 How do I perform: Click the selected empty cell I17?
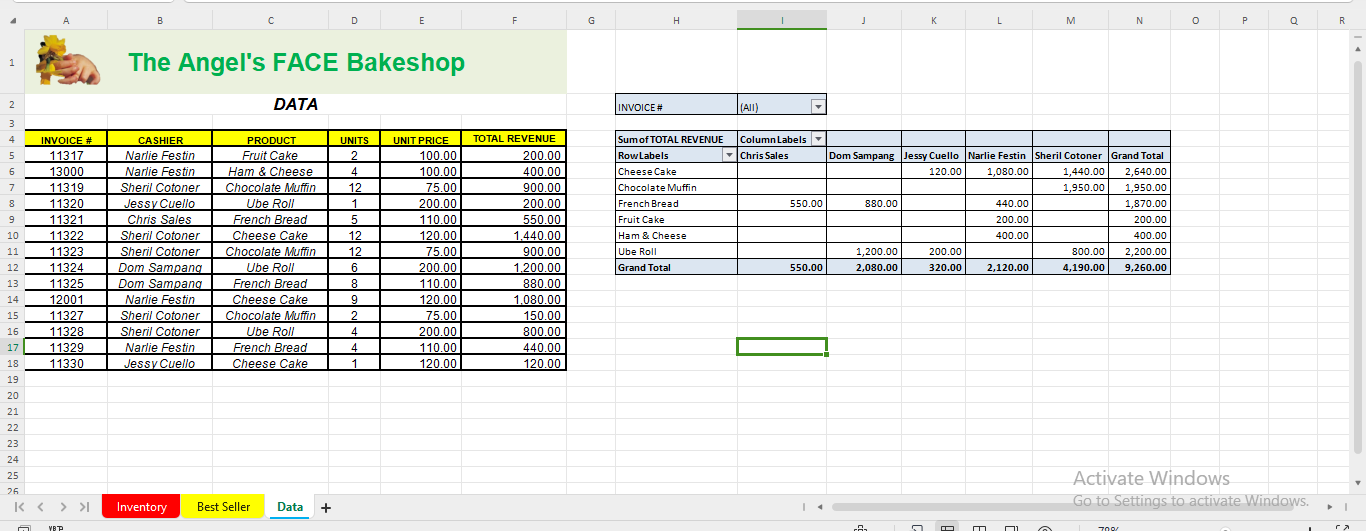(x=782, y=347)
